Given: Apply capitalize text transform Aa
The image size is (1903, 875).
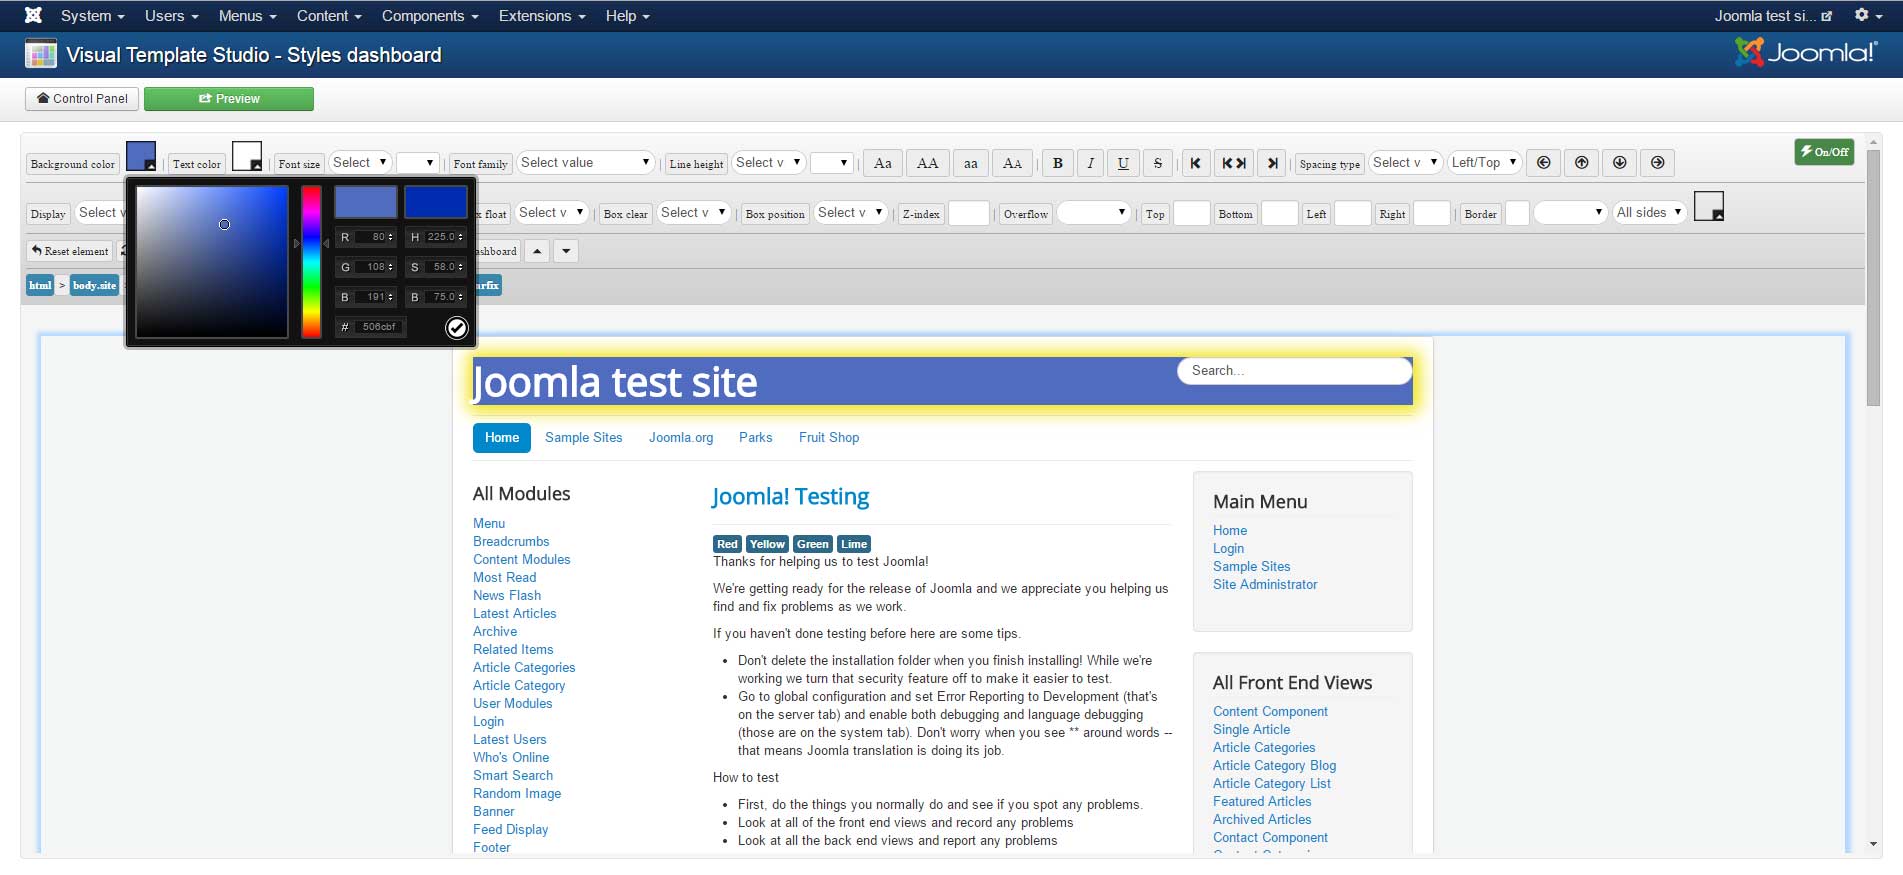Looking at the screenshot, I should click(883, 163).
